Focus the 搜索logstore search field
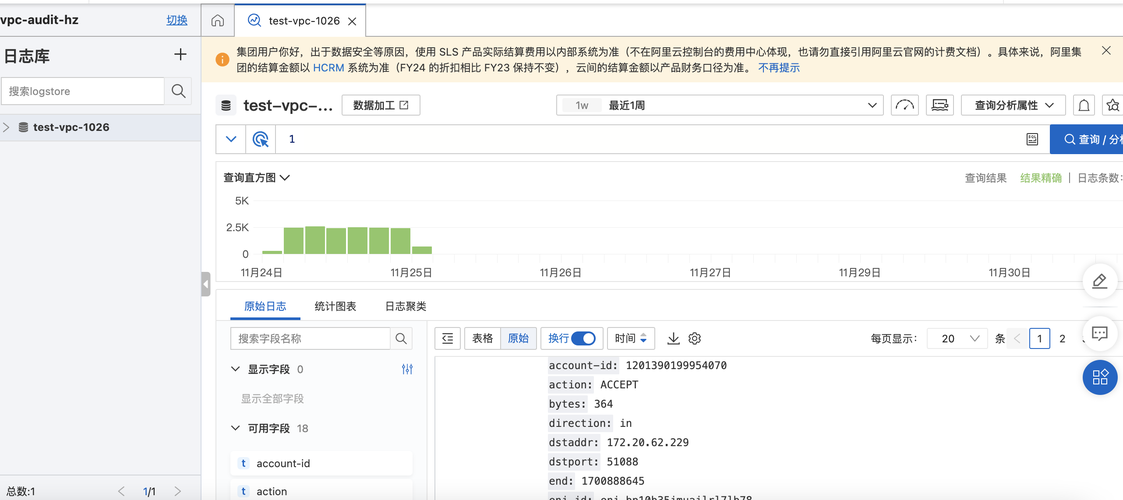1123x500 pixels. tap(83, 91)
